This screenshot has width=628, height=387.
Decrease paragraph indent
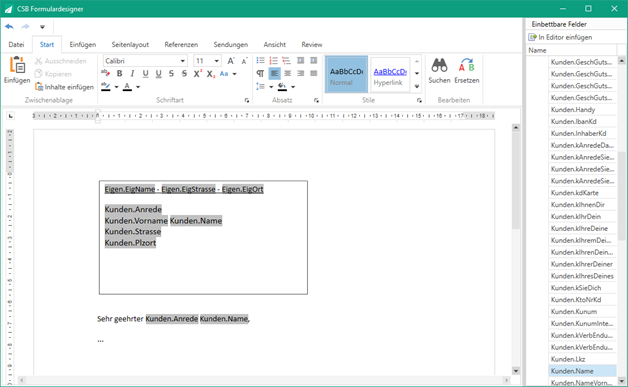point(300,60)
